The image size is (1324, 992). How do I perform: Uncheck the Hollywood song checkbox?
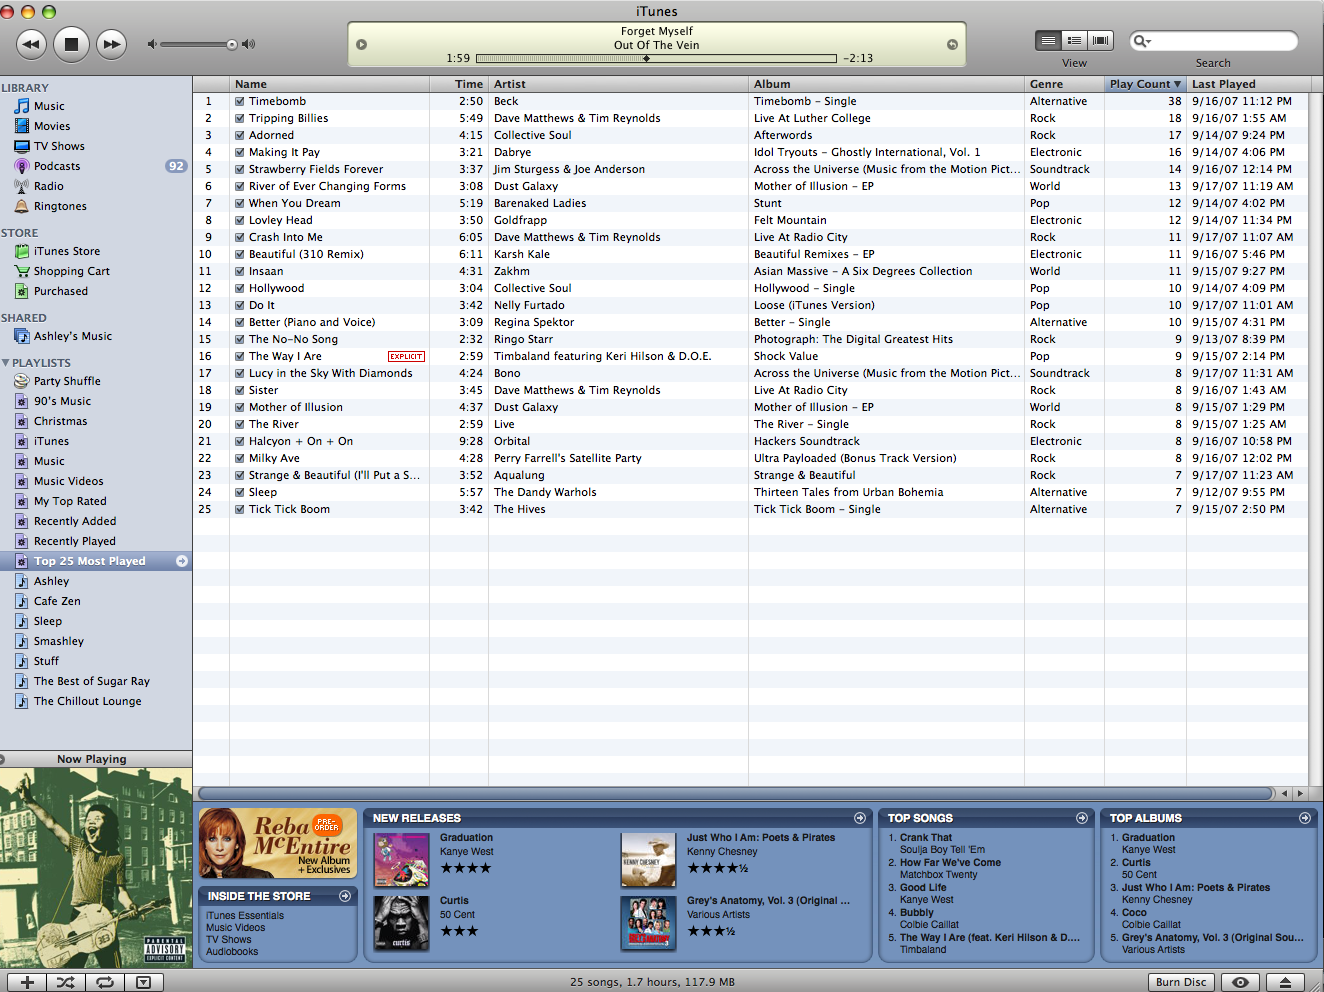[240, 288]
